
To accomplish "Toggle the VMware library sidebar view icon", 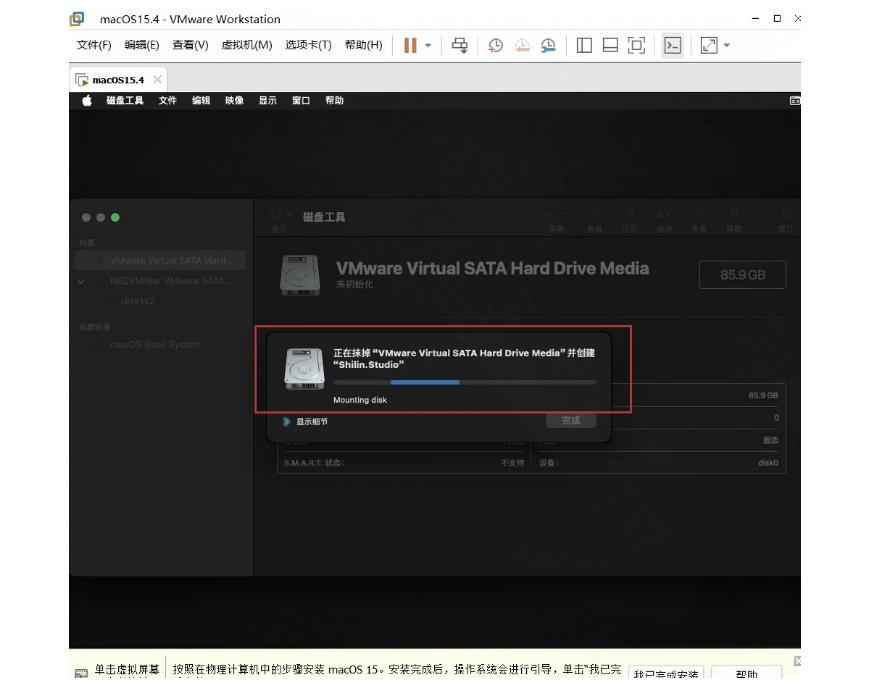I will [x=584, y=46].
